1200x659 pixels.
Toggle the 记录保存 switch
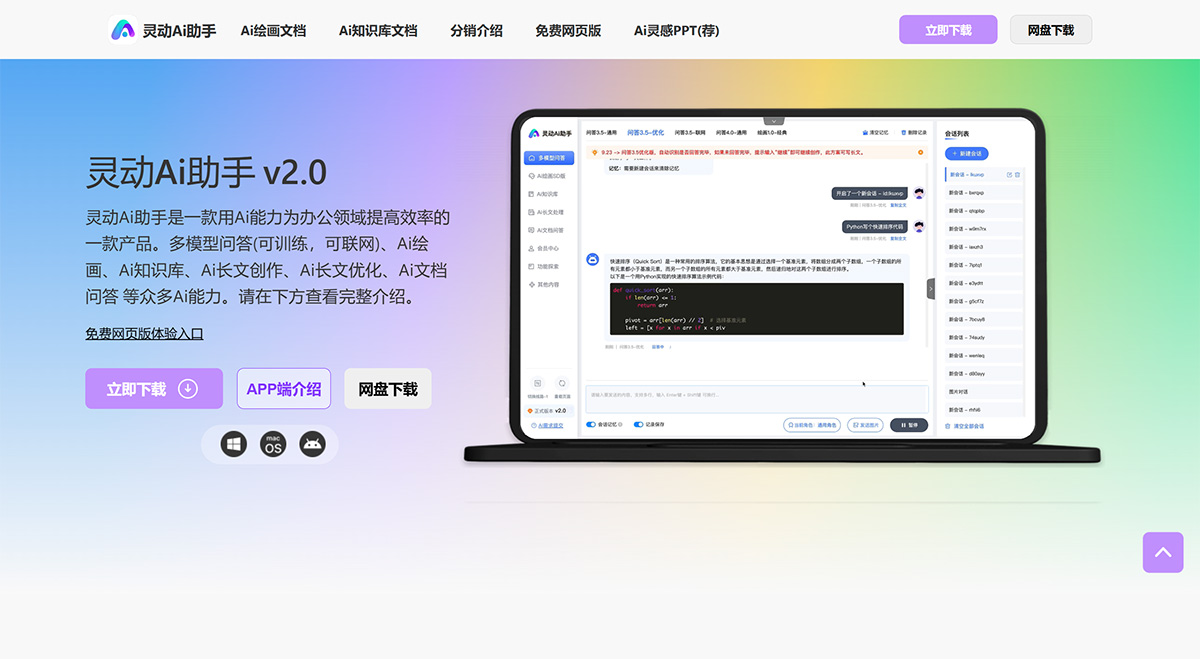point(637,425)
